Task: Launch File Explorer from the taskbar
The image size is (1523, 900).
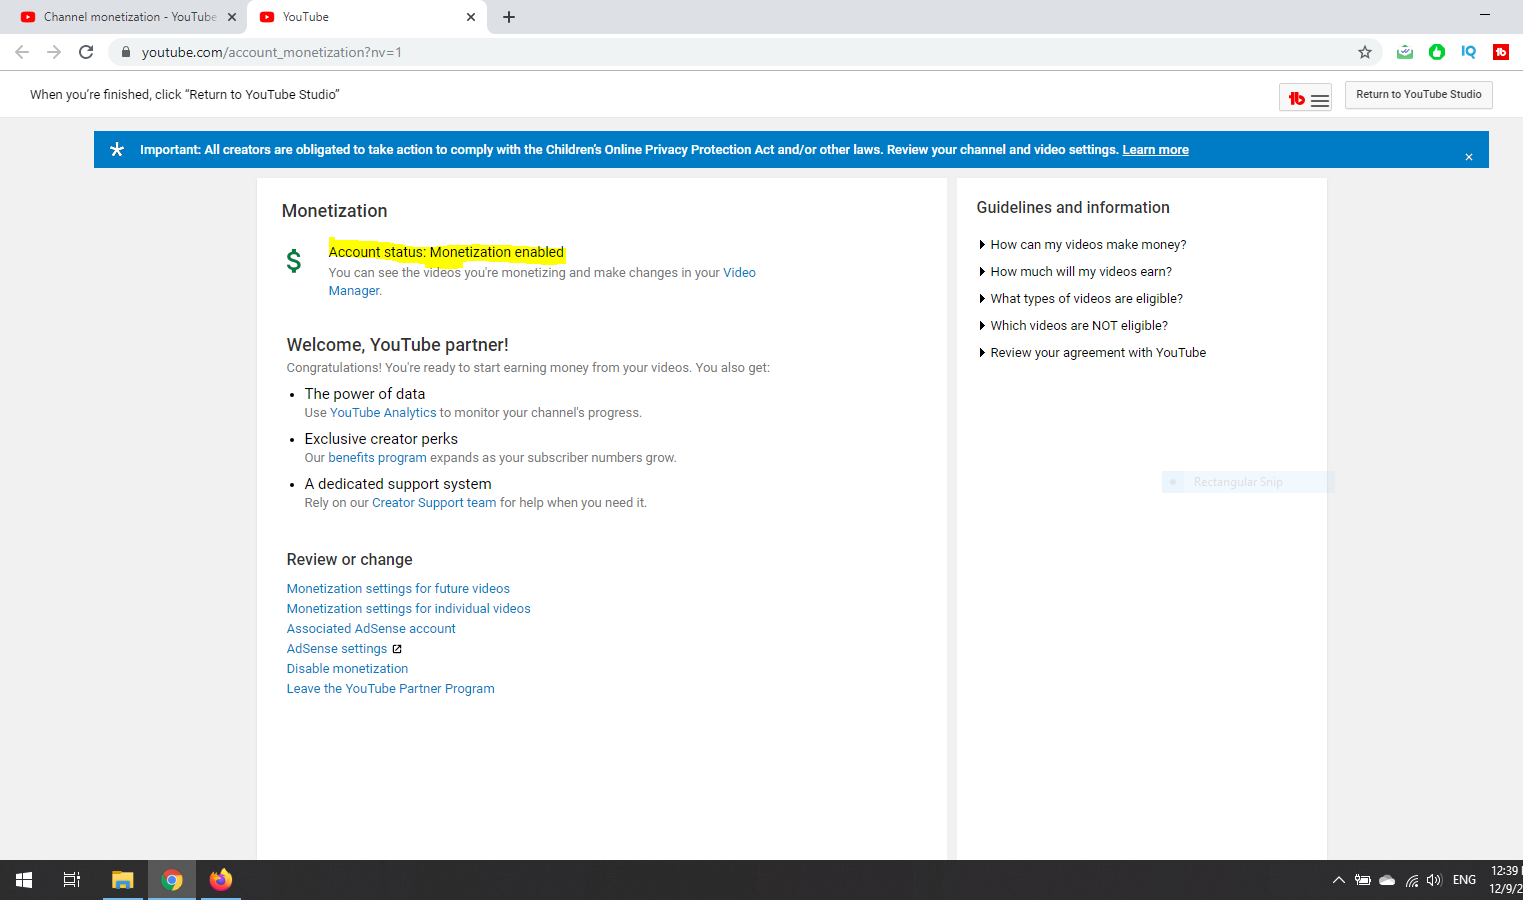Action: coord(123,880)
